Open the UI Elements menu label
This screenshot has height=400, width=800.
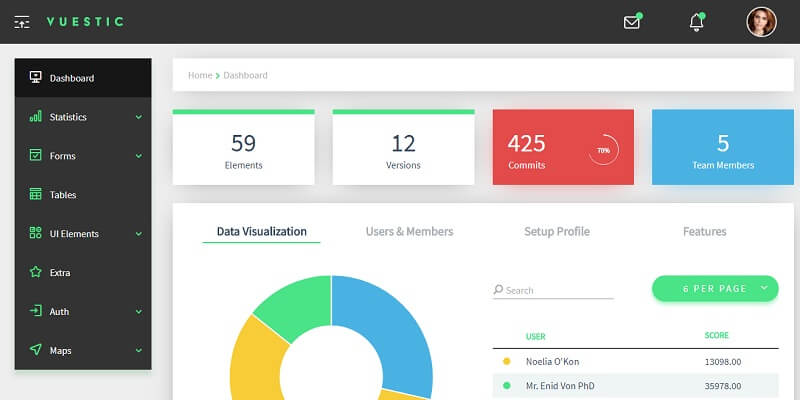point(74,234)
